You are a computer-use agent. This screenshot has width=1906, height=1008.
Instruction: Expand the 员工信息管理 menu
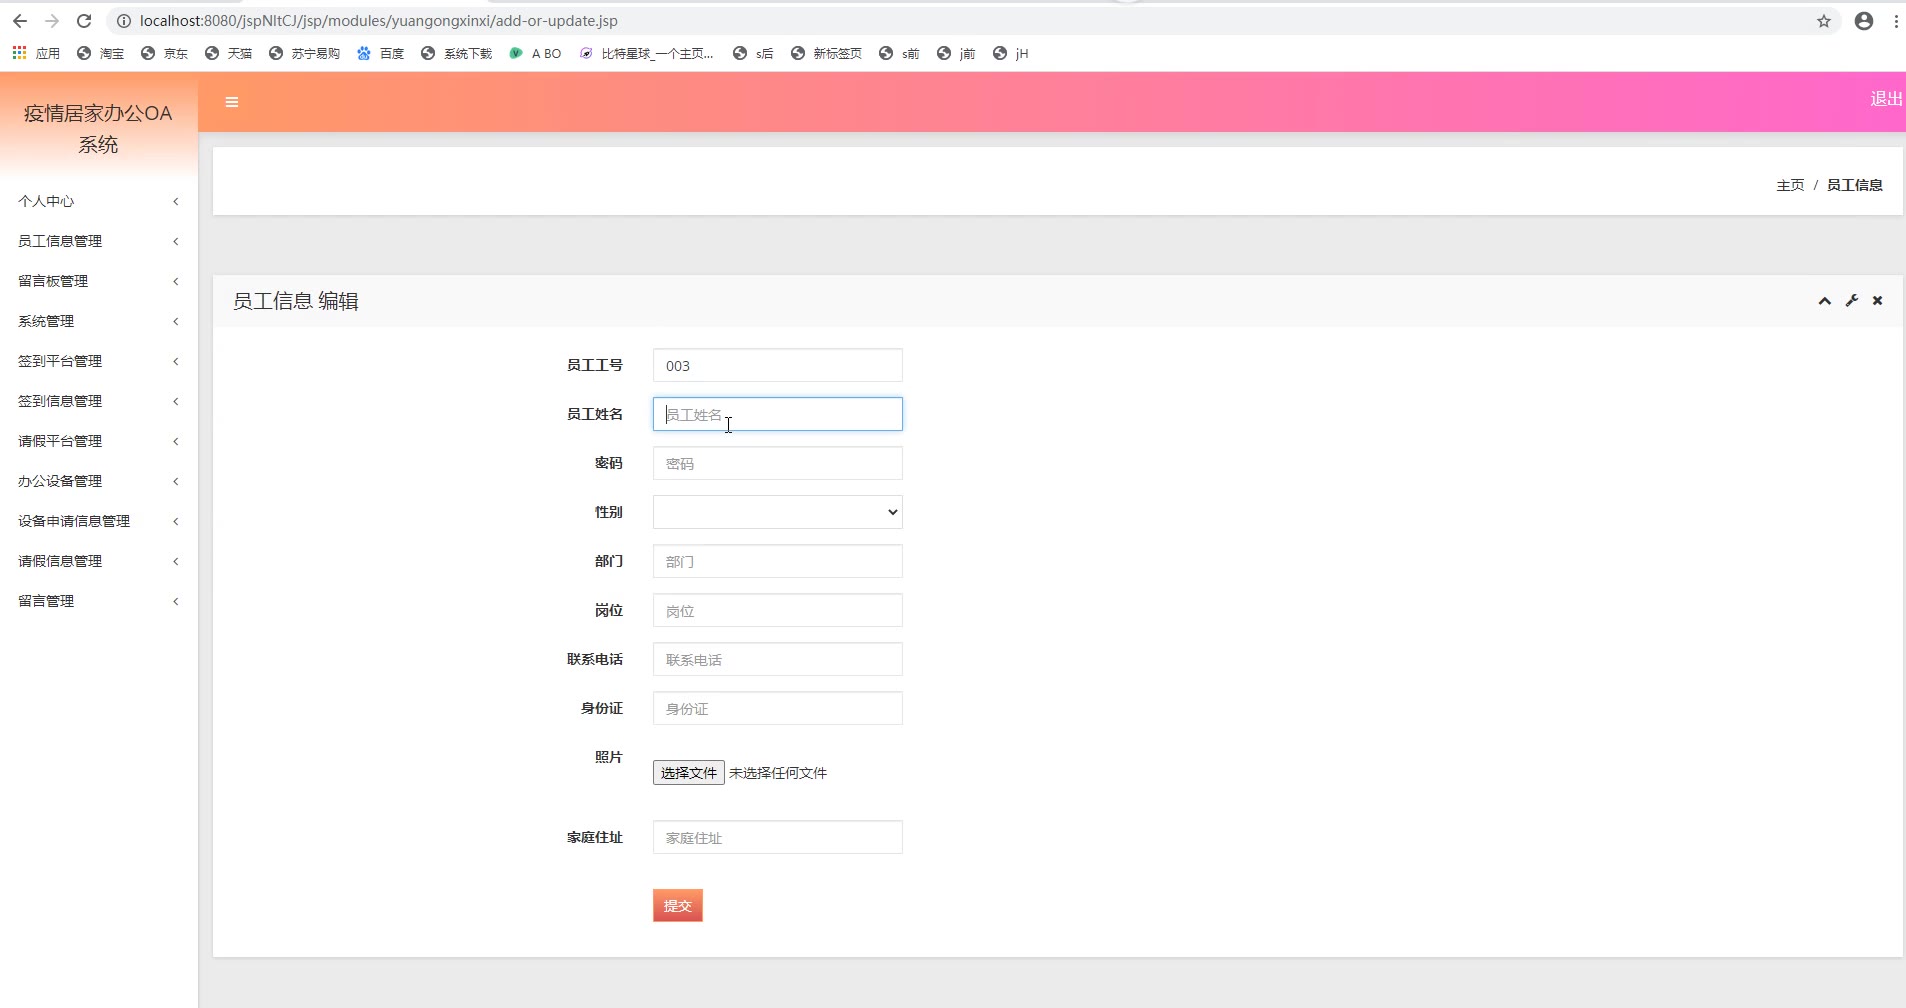click(98, 241)
